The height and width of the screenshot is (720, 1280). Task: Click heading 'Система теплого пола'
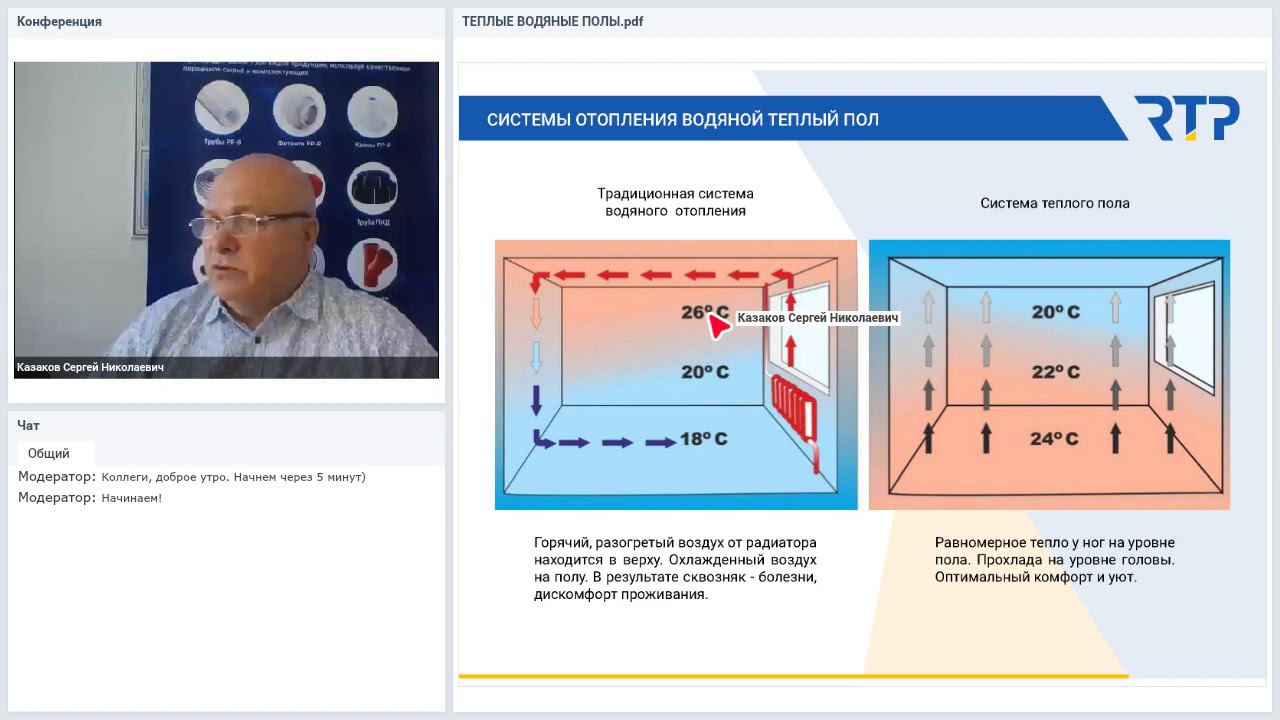click(x=1055, y=203)
